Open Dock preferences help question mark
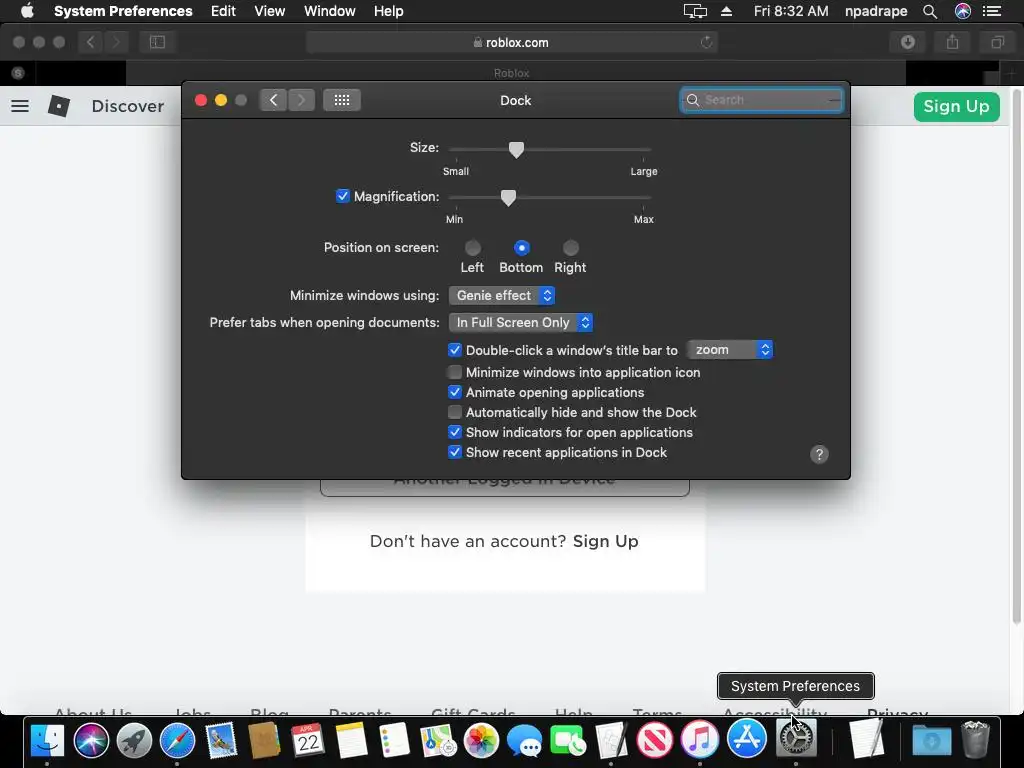1024x768 pixels. [819, 455]
